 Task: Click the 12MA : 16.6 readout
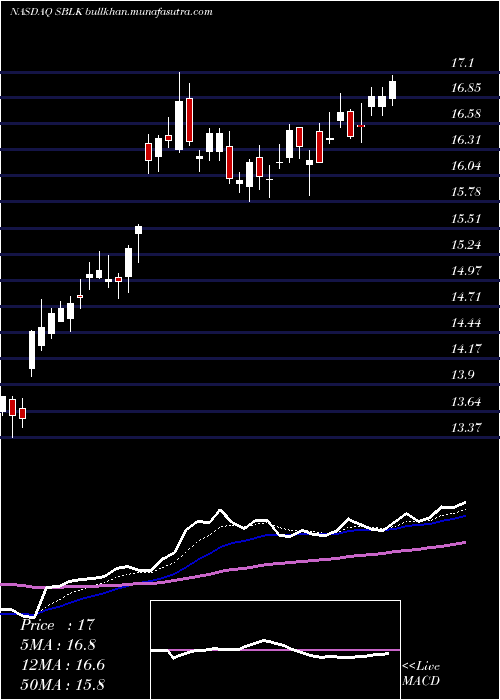click(x=62, y=665)
